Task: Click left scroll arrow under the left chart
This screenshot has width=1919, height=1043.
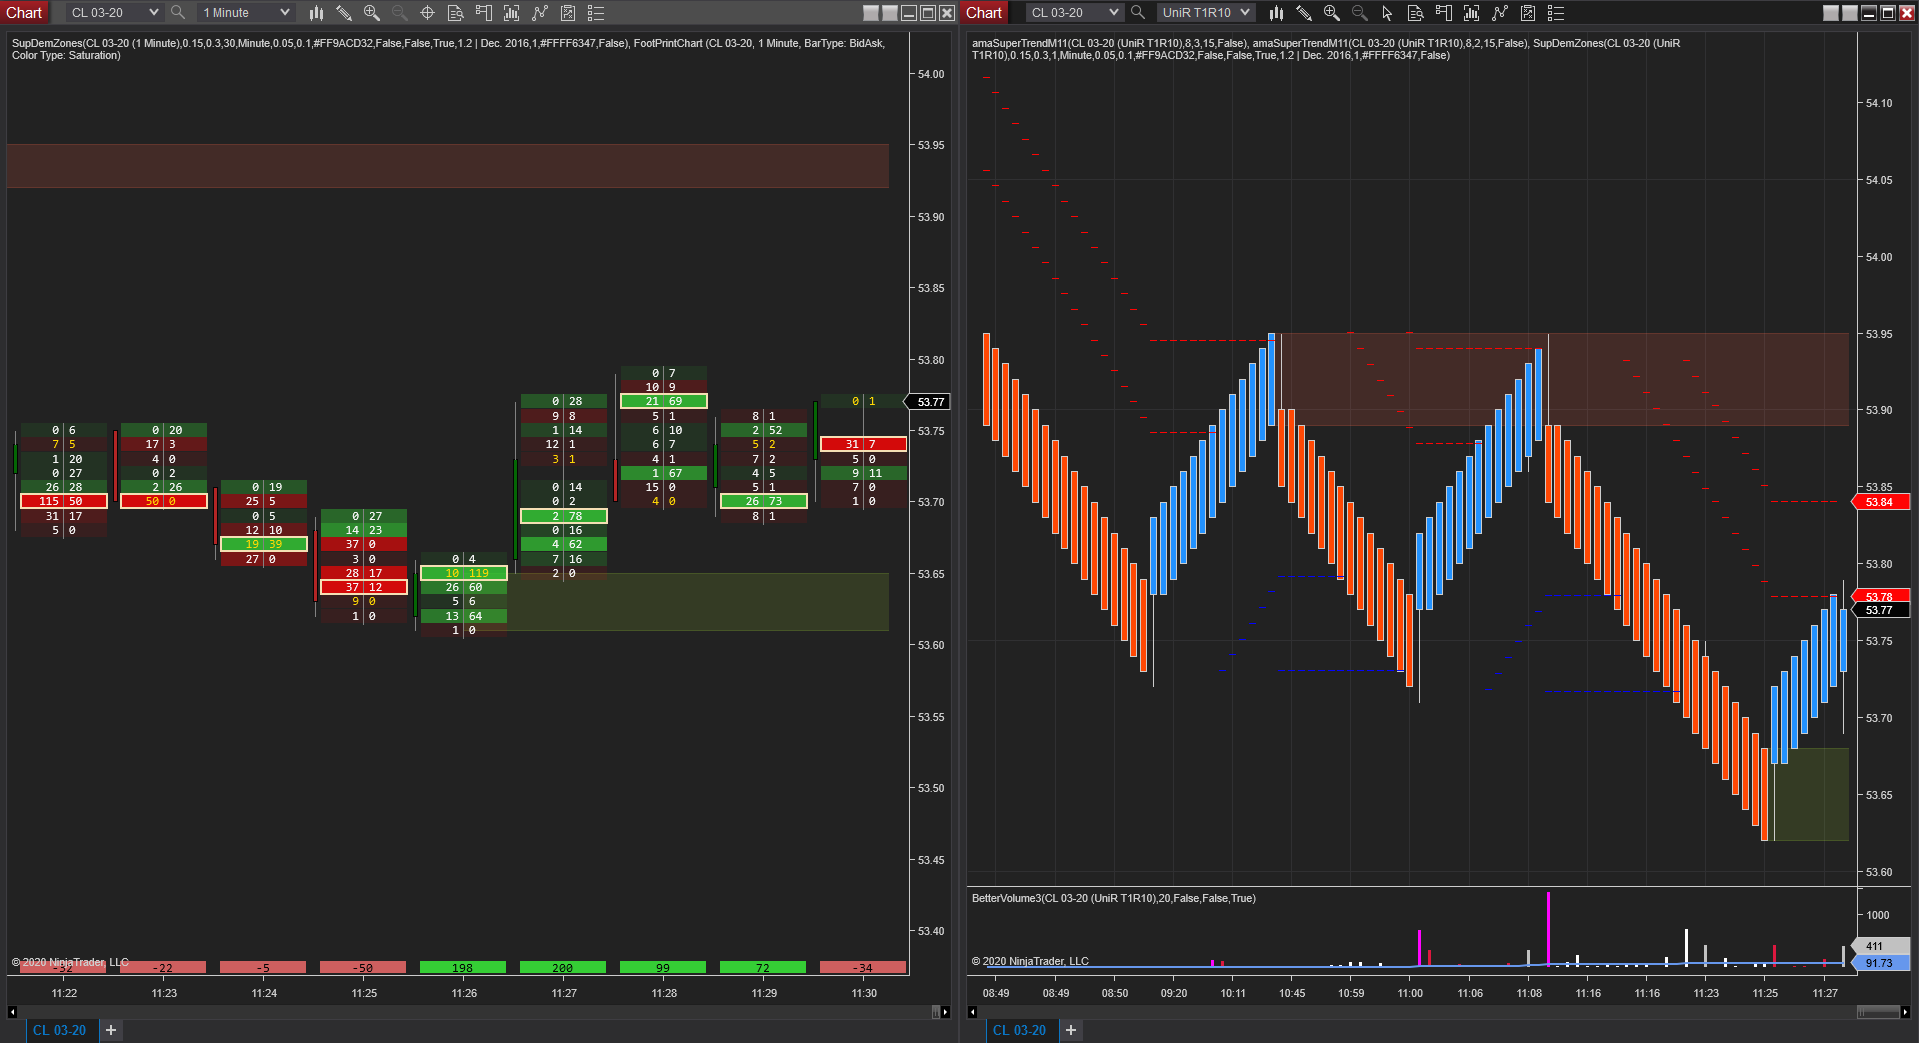Action: tap(13, 1012)
